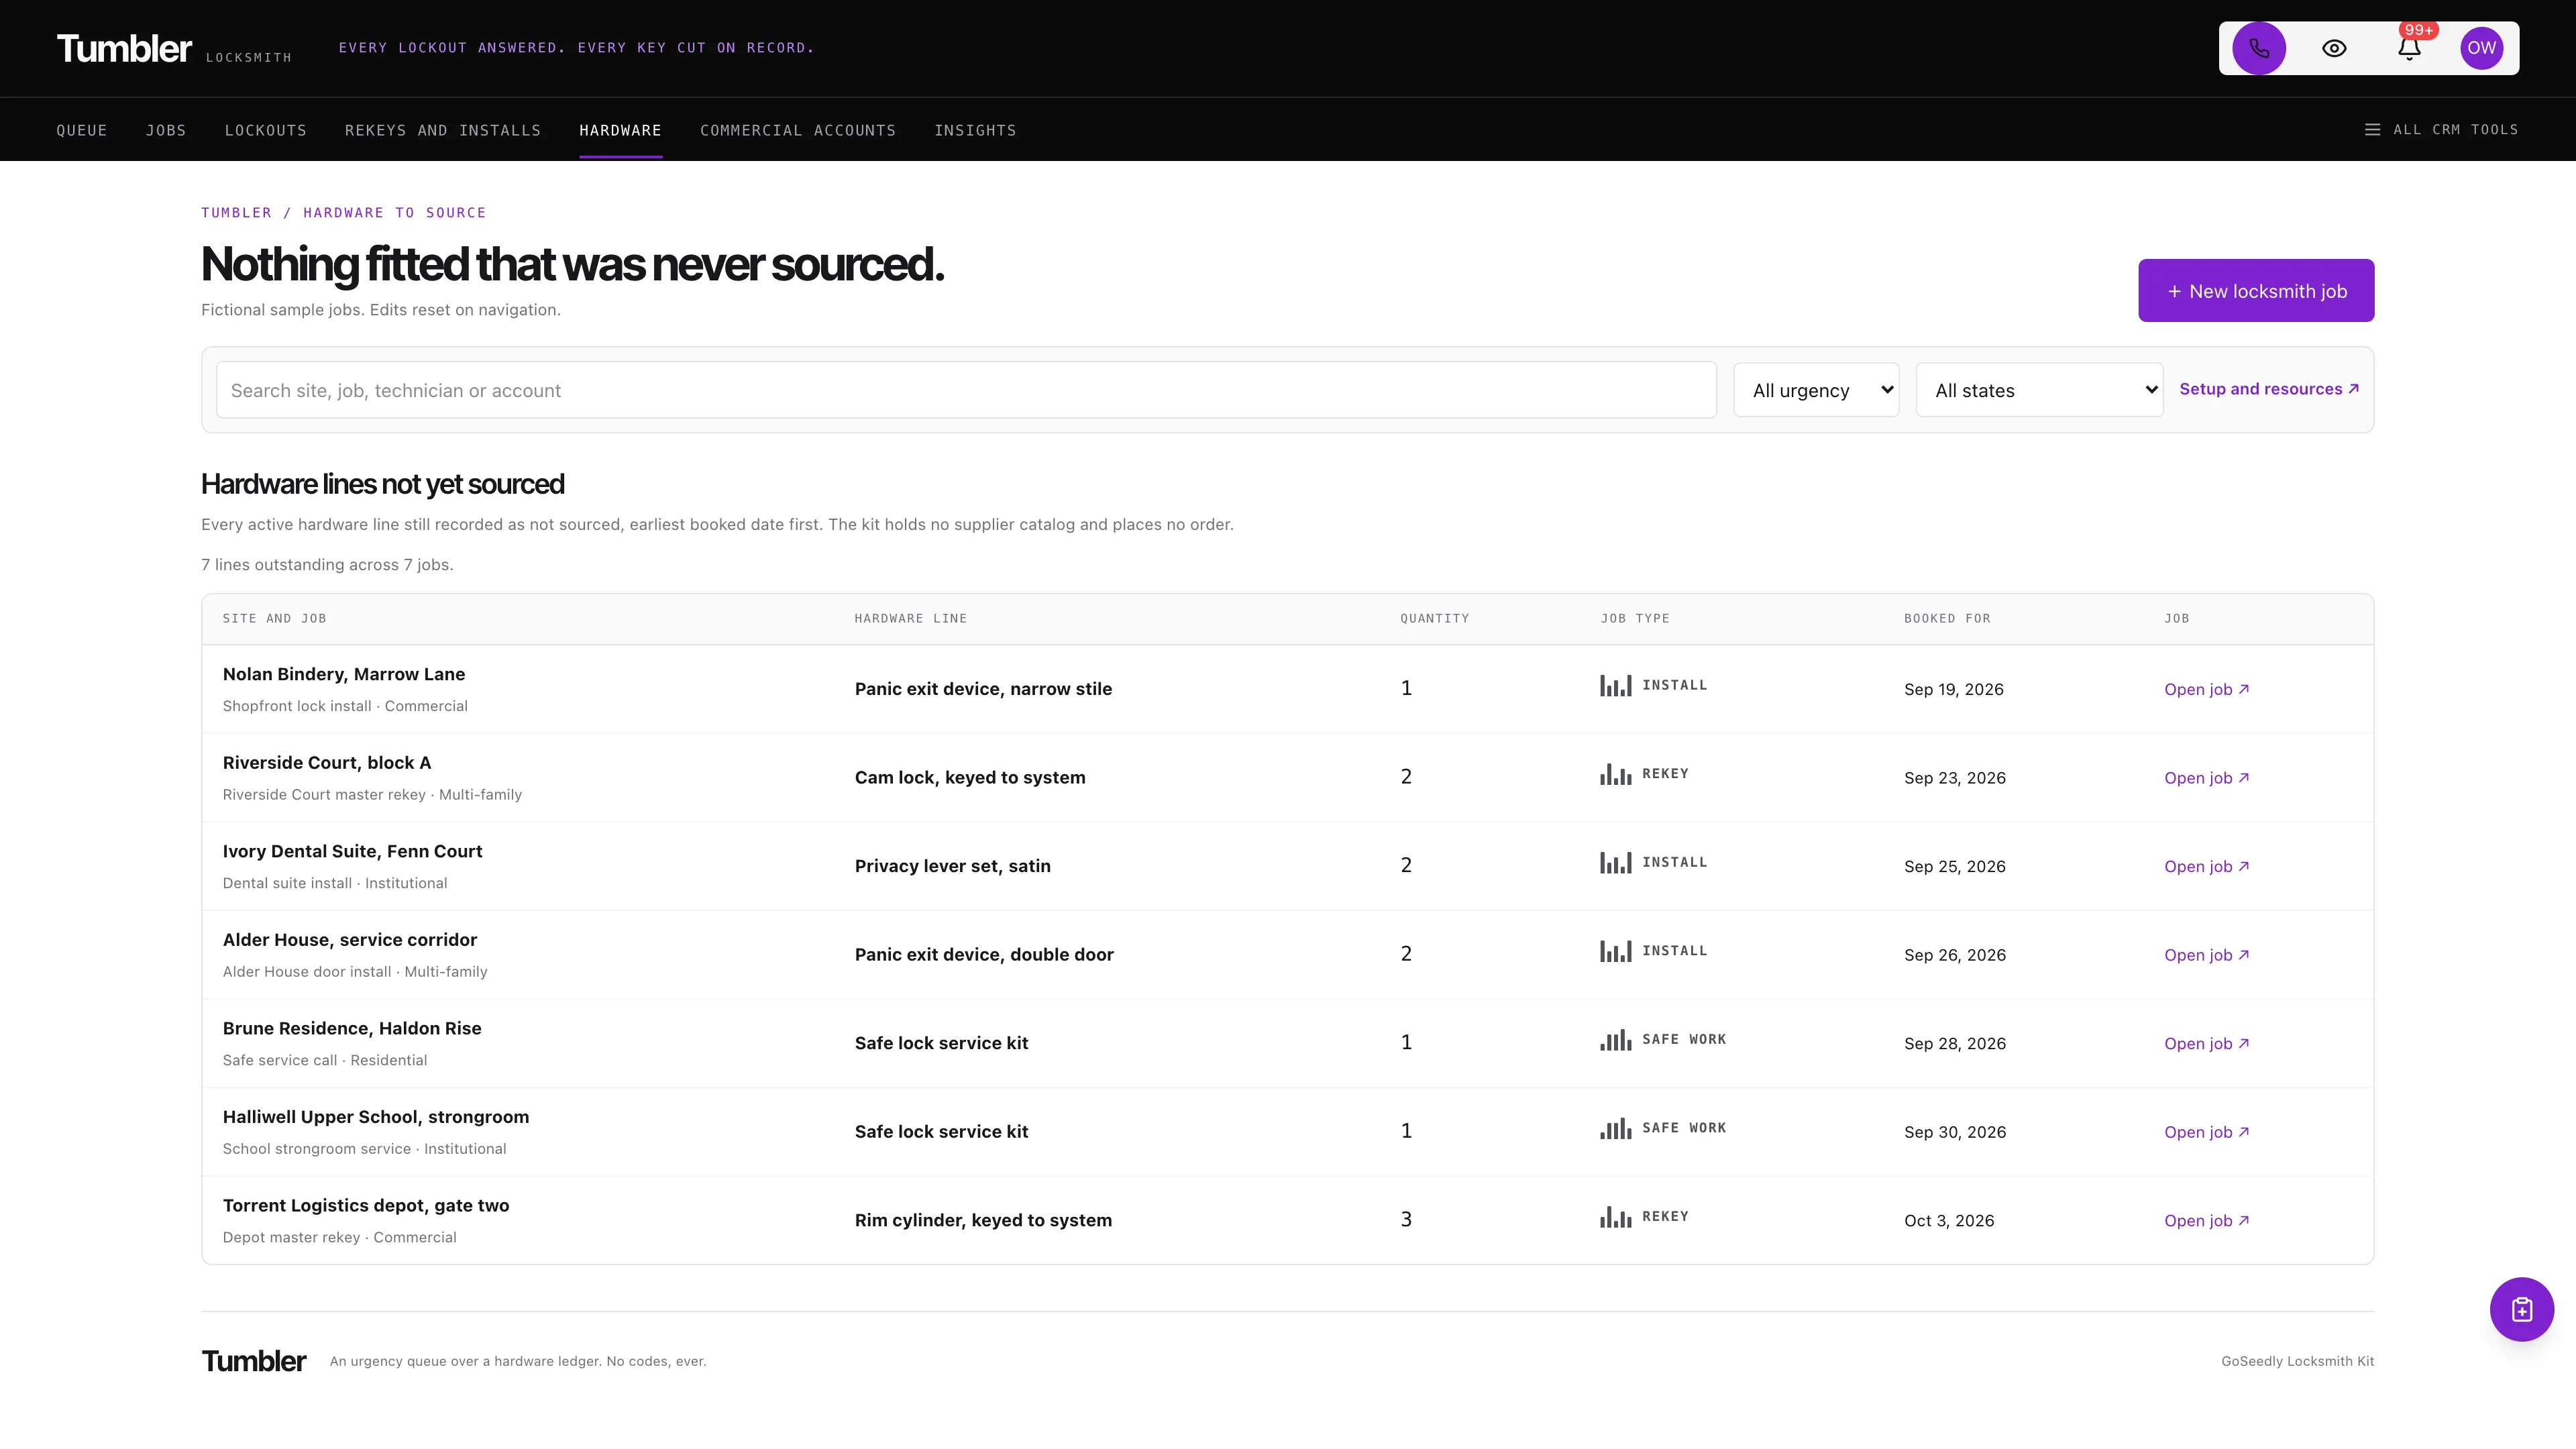Toggle the eye visibility icon in header
Screen dimensions: 2576x1449
[x=2334, y=48]
